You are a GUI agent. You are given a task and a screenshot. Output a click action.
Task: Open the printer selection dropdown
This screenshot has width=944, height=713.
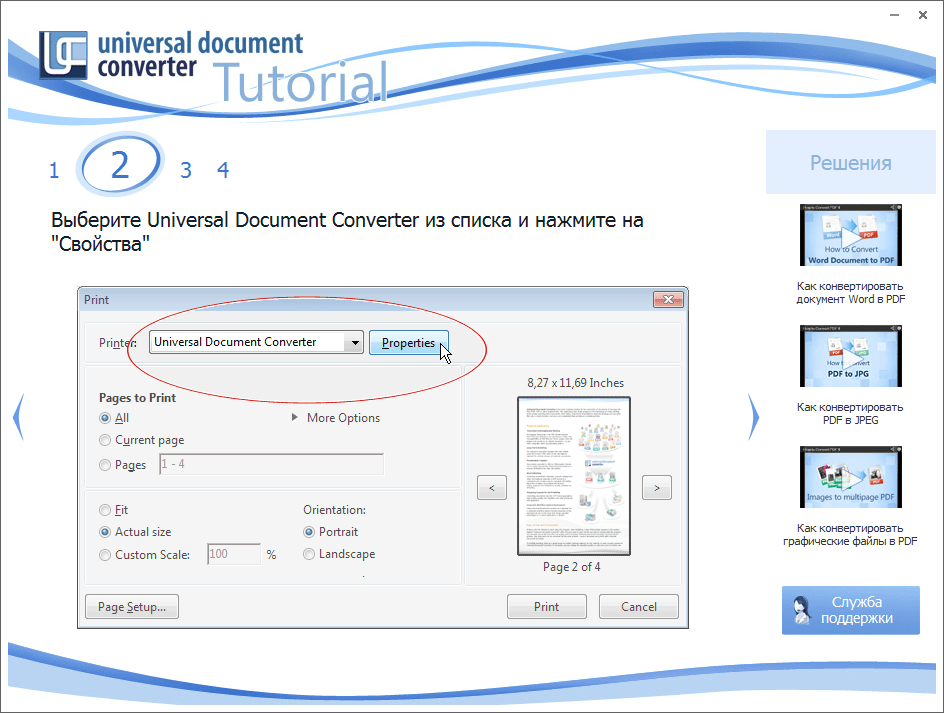click(355, 342)
